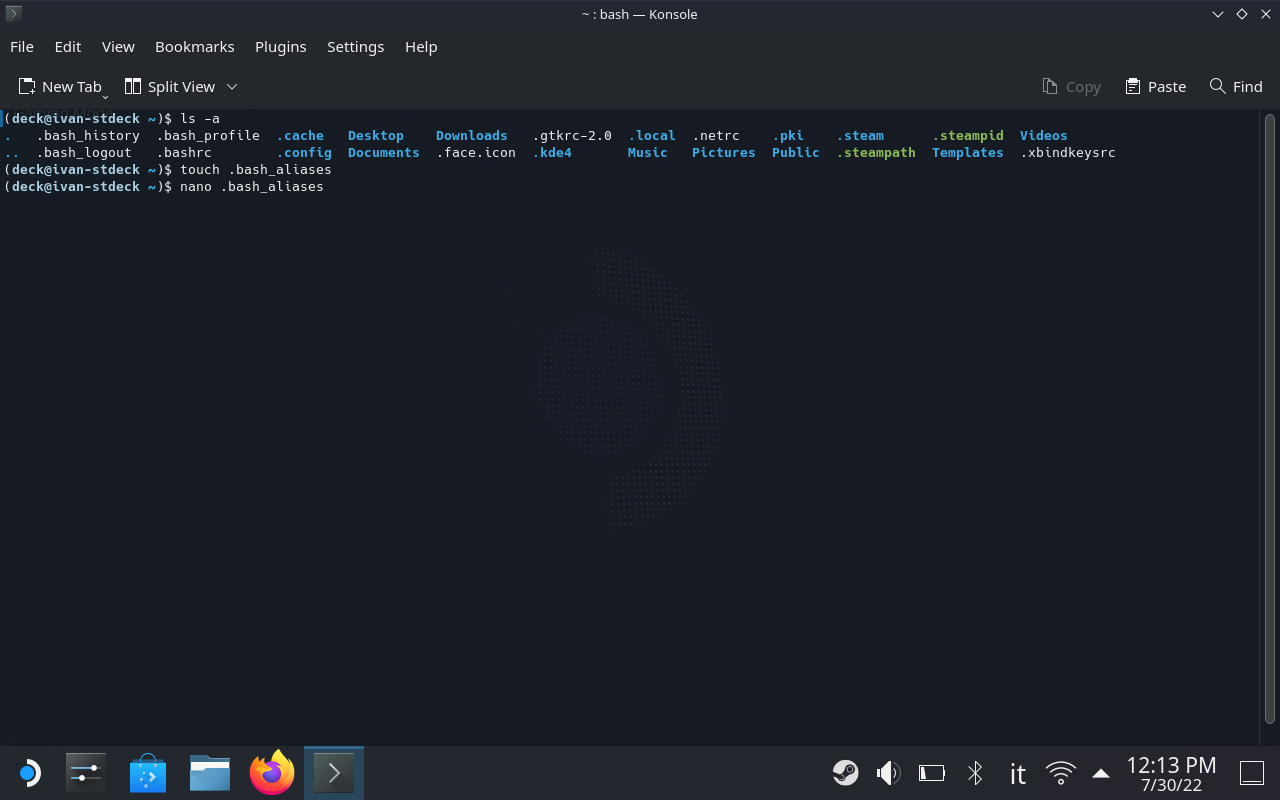Click the Steam icon in the system tray
The image size is (1280, 800).
(x=845, y=772)
